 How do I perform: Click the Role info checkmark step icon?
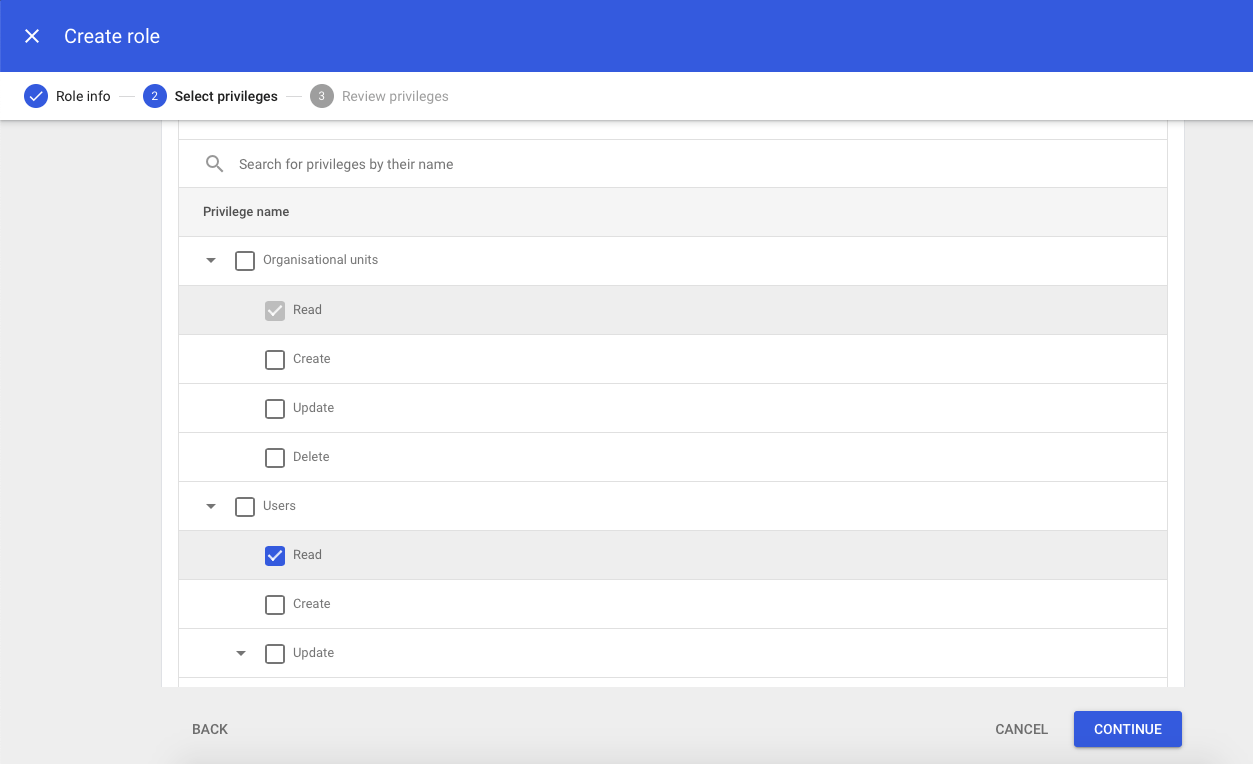point(36,97)
